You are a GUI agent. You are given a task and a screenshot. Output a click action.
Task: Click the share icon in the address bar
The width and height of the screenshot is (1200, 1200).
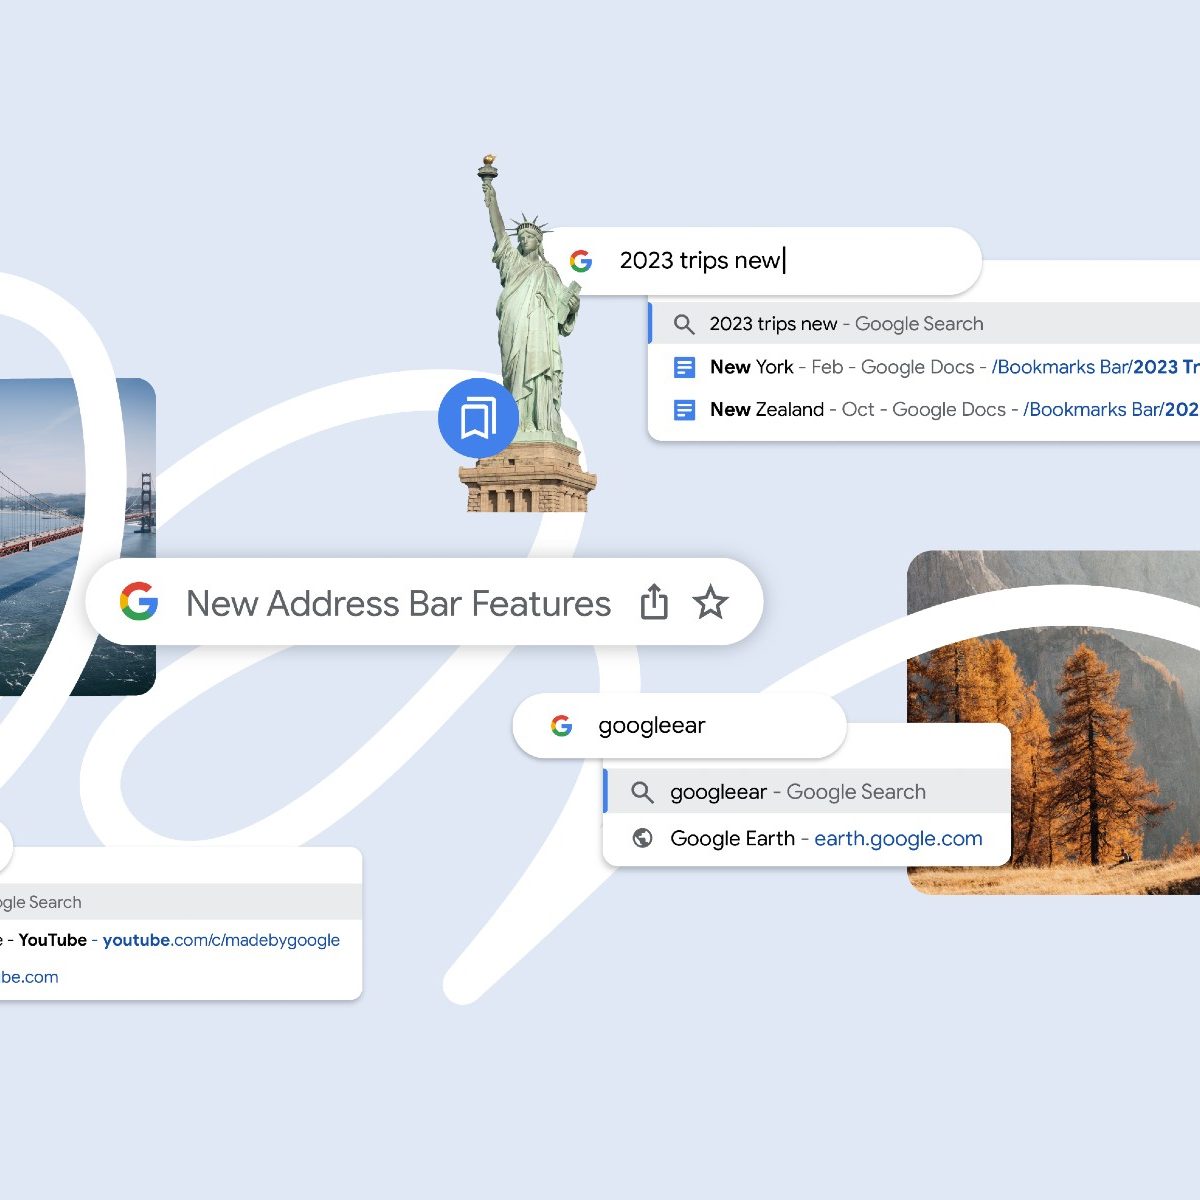tap(654, 603)
